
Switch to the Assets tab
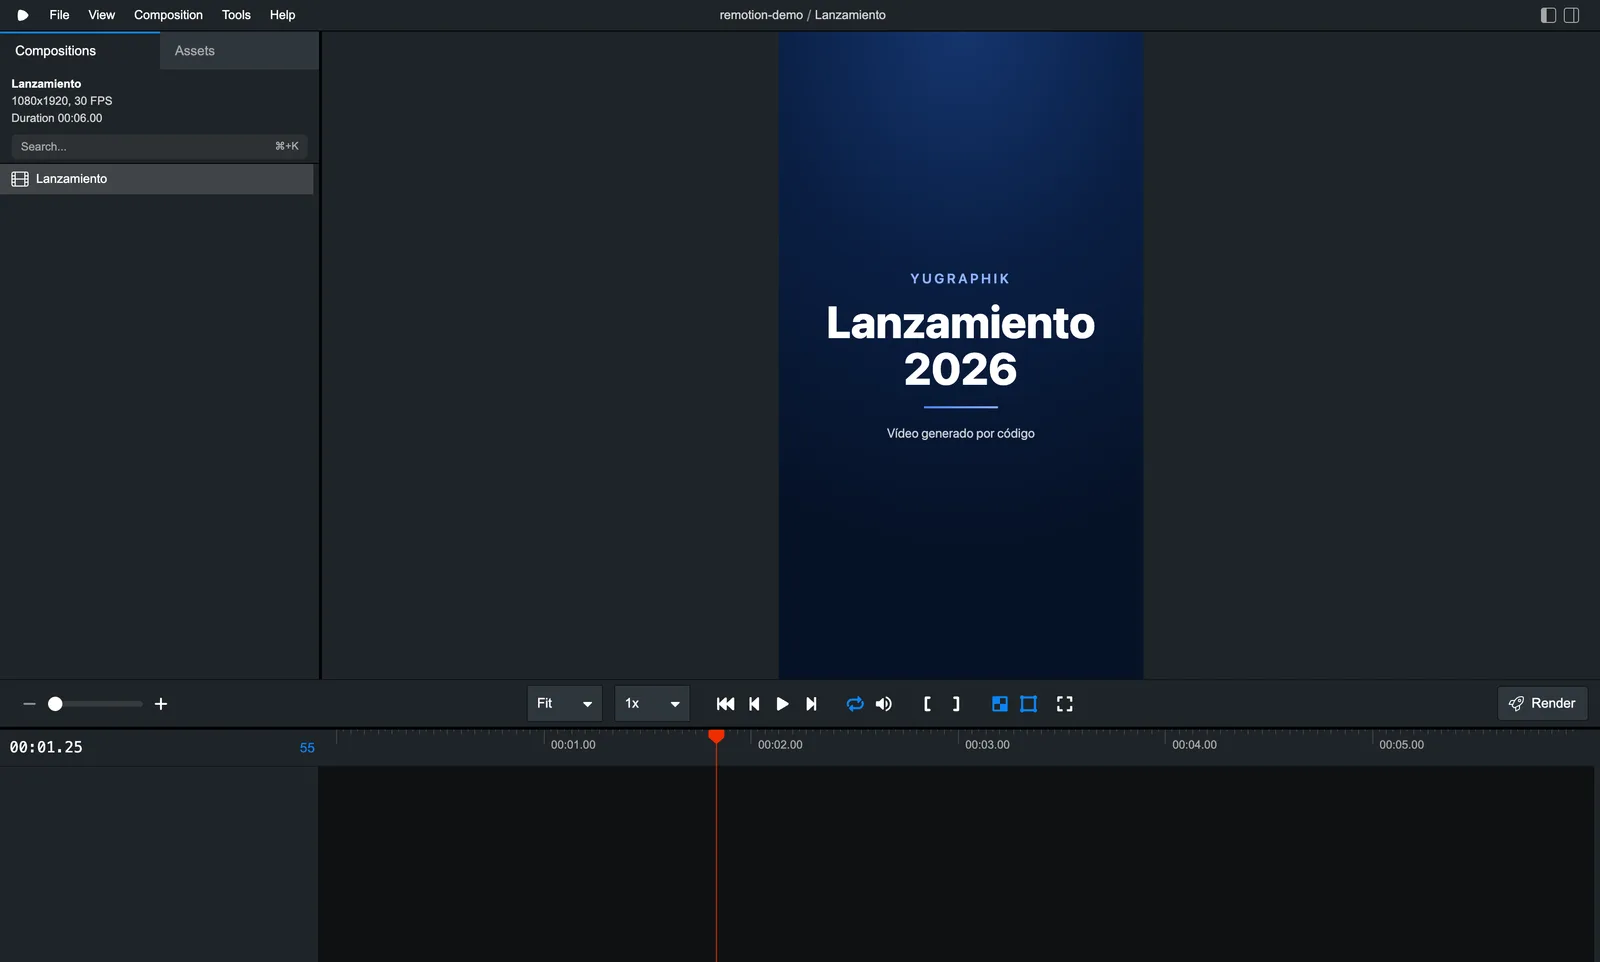(x=239, y=51)
